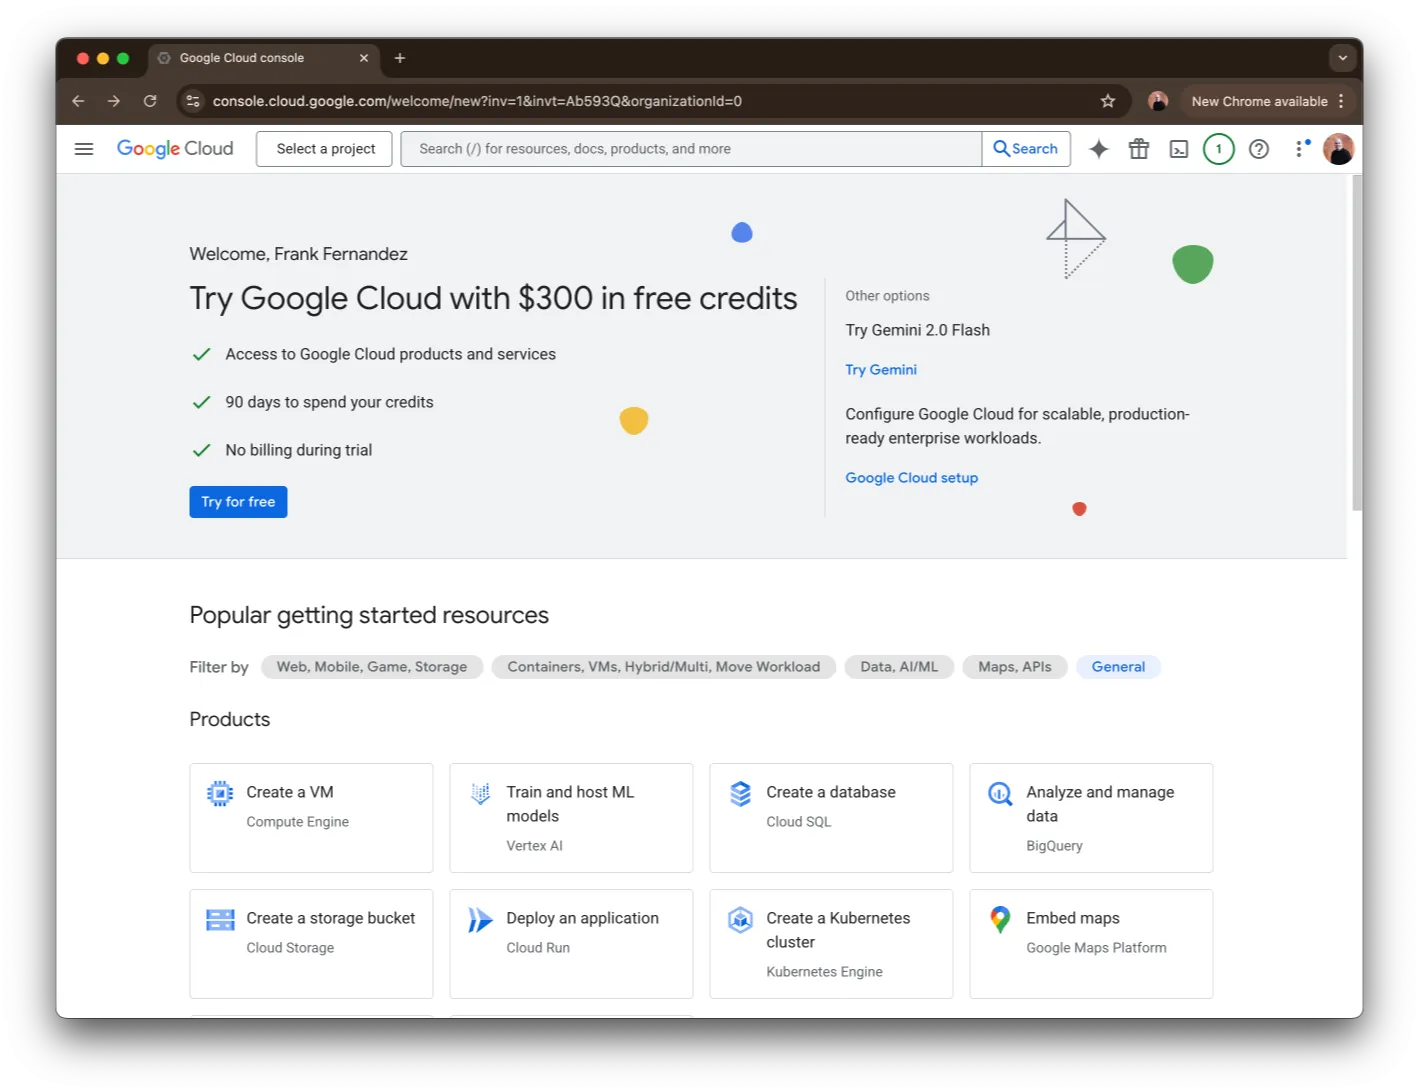Click 'No billing during trial' text
Viewport: 1419px width, 1092px height.
298,450
